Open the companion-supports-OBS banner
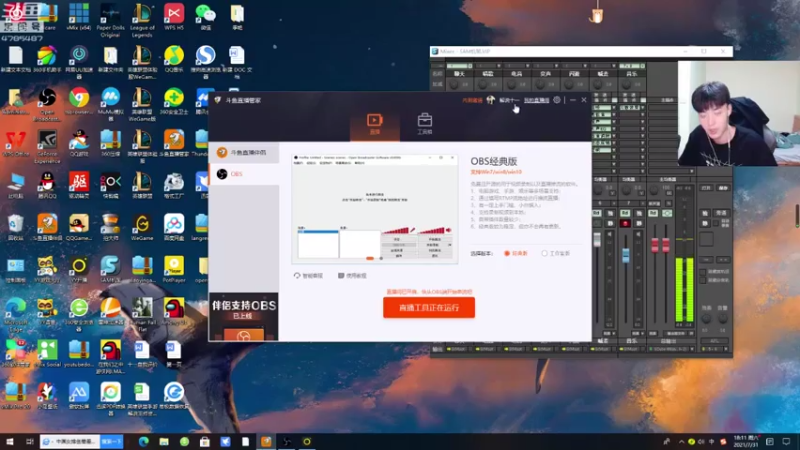Viewport: 800px width, 450px height. pyautogui.click(x=244, y=316)
